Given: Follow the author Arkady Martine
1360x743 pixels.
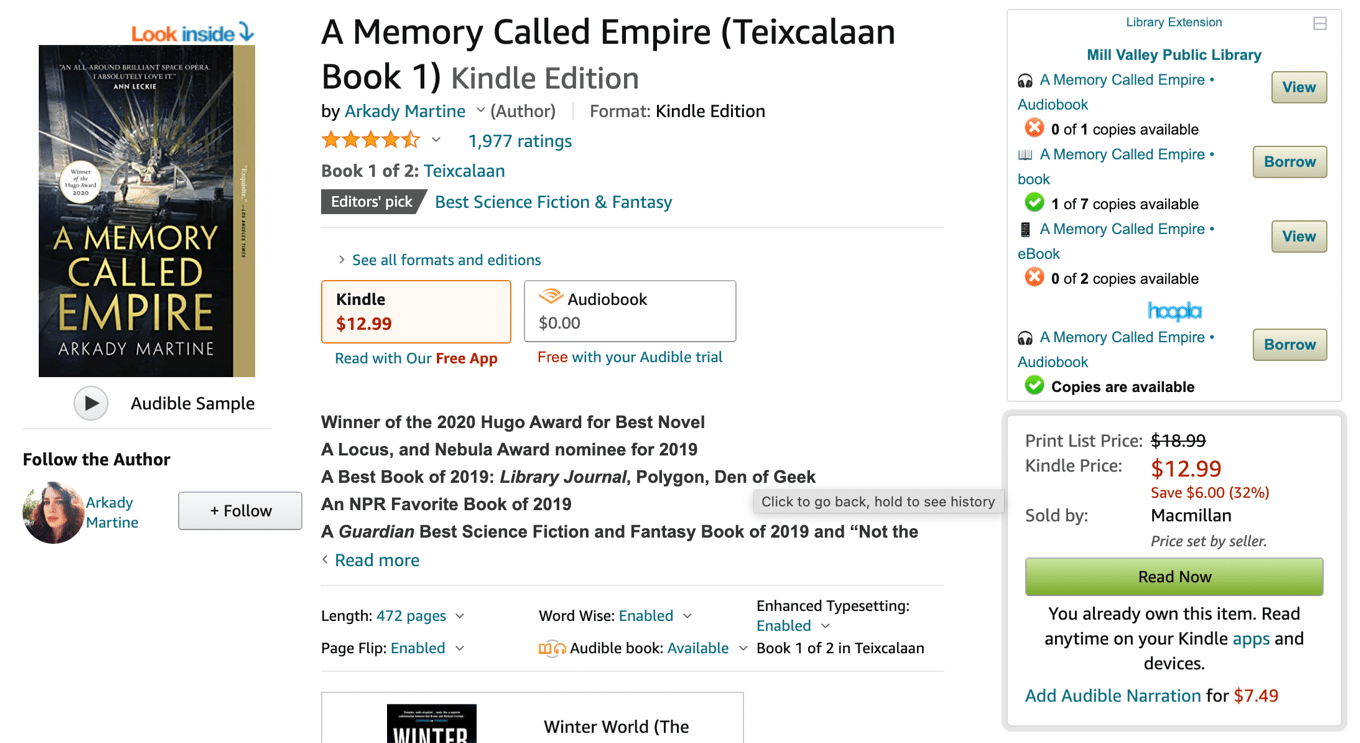Looking at the screenshot, I should tap(240, 511).
